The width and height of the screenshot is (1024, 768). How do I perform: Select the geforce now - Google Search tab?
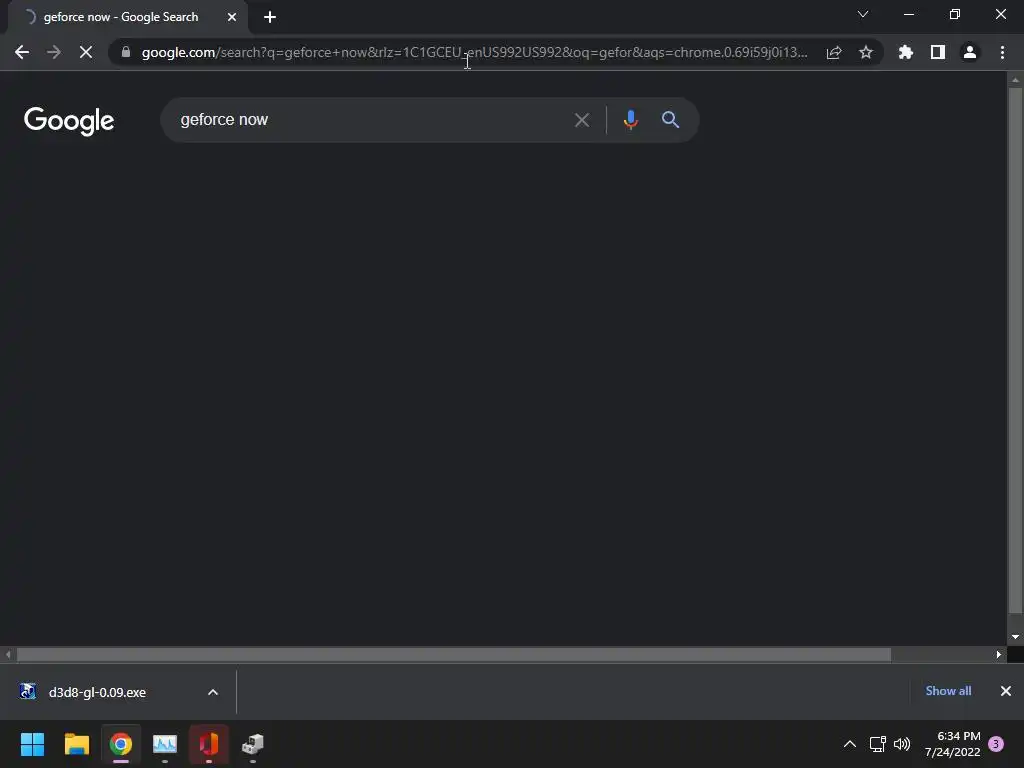[128, 17]
